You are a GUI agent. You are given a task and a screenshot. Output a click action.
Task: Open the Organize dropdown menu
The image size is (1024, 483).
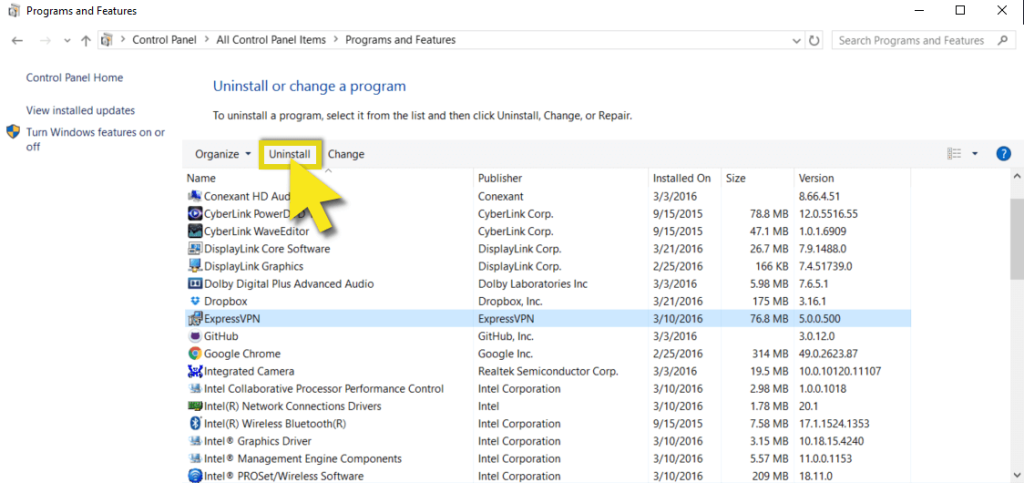pos(223,154)
